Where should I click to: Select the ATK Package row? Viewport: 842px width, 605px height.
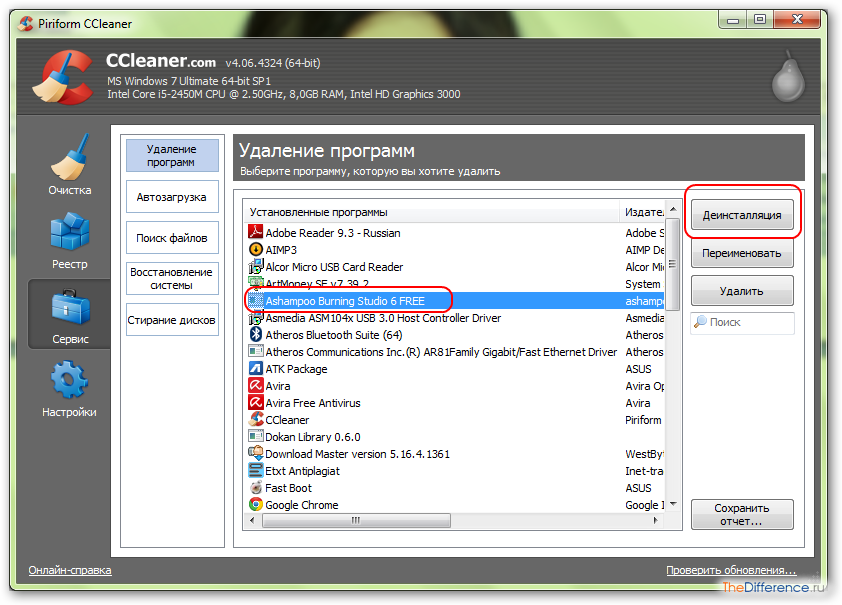(455, 369)
